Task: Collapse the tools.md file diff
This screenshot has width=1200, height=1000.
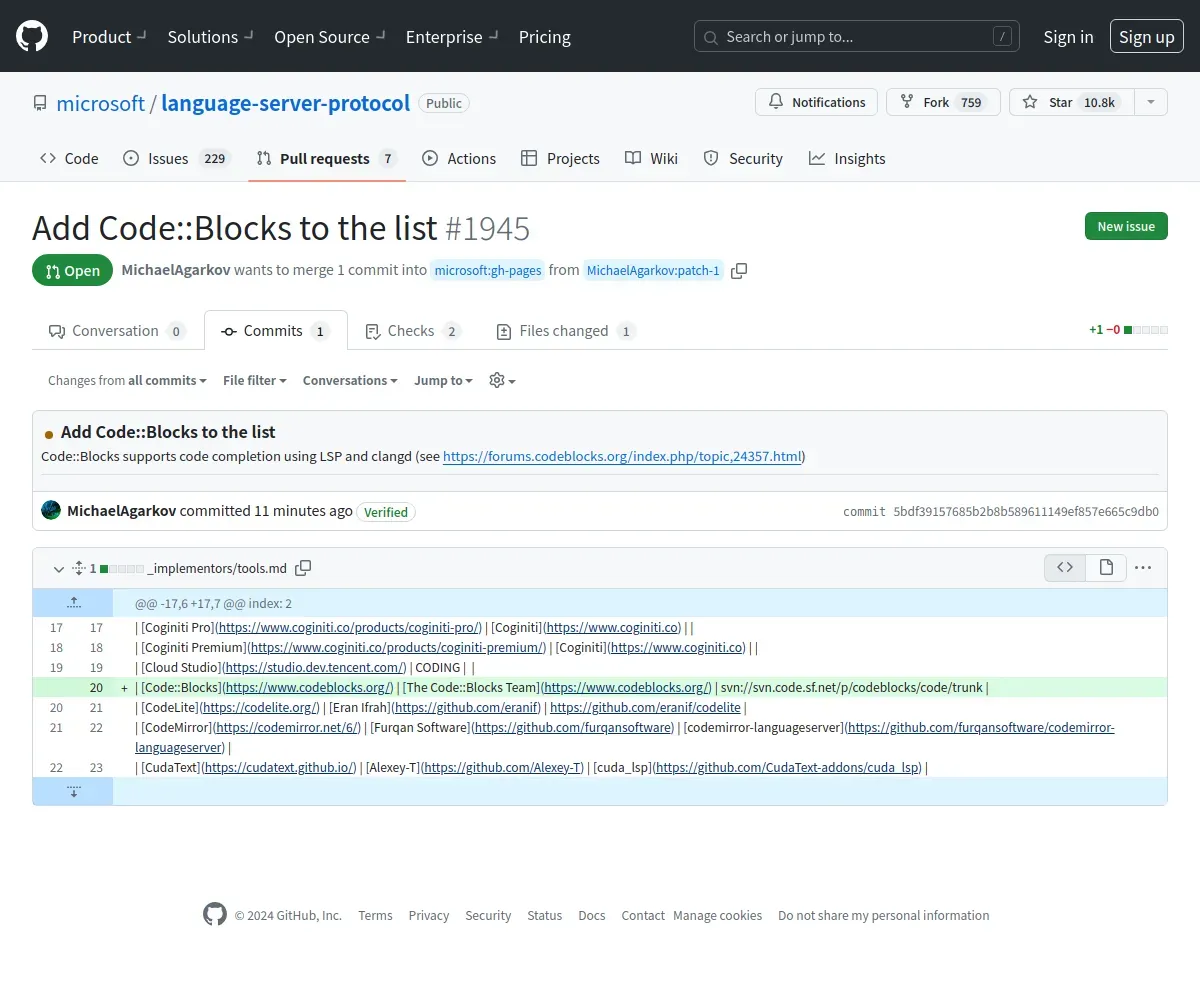Action: point(59,568)
